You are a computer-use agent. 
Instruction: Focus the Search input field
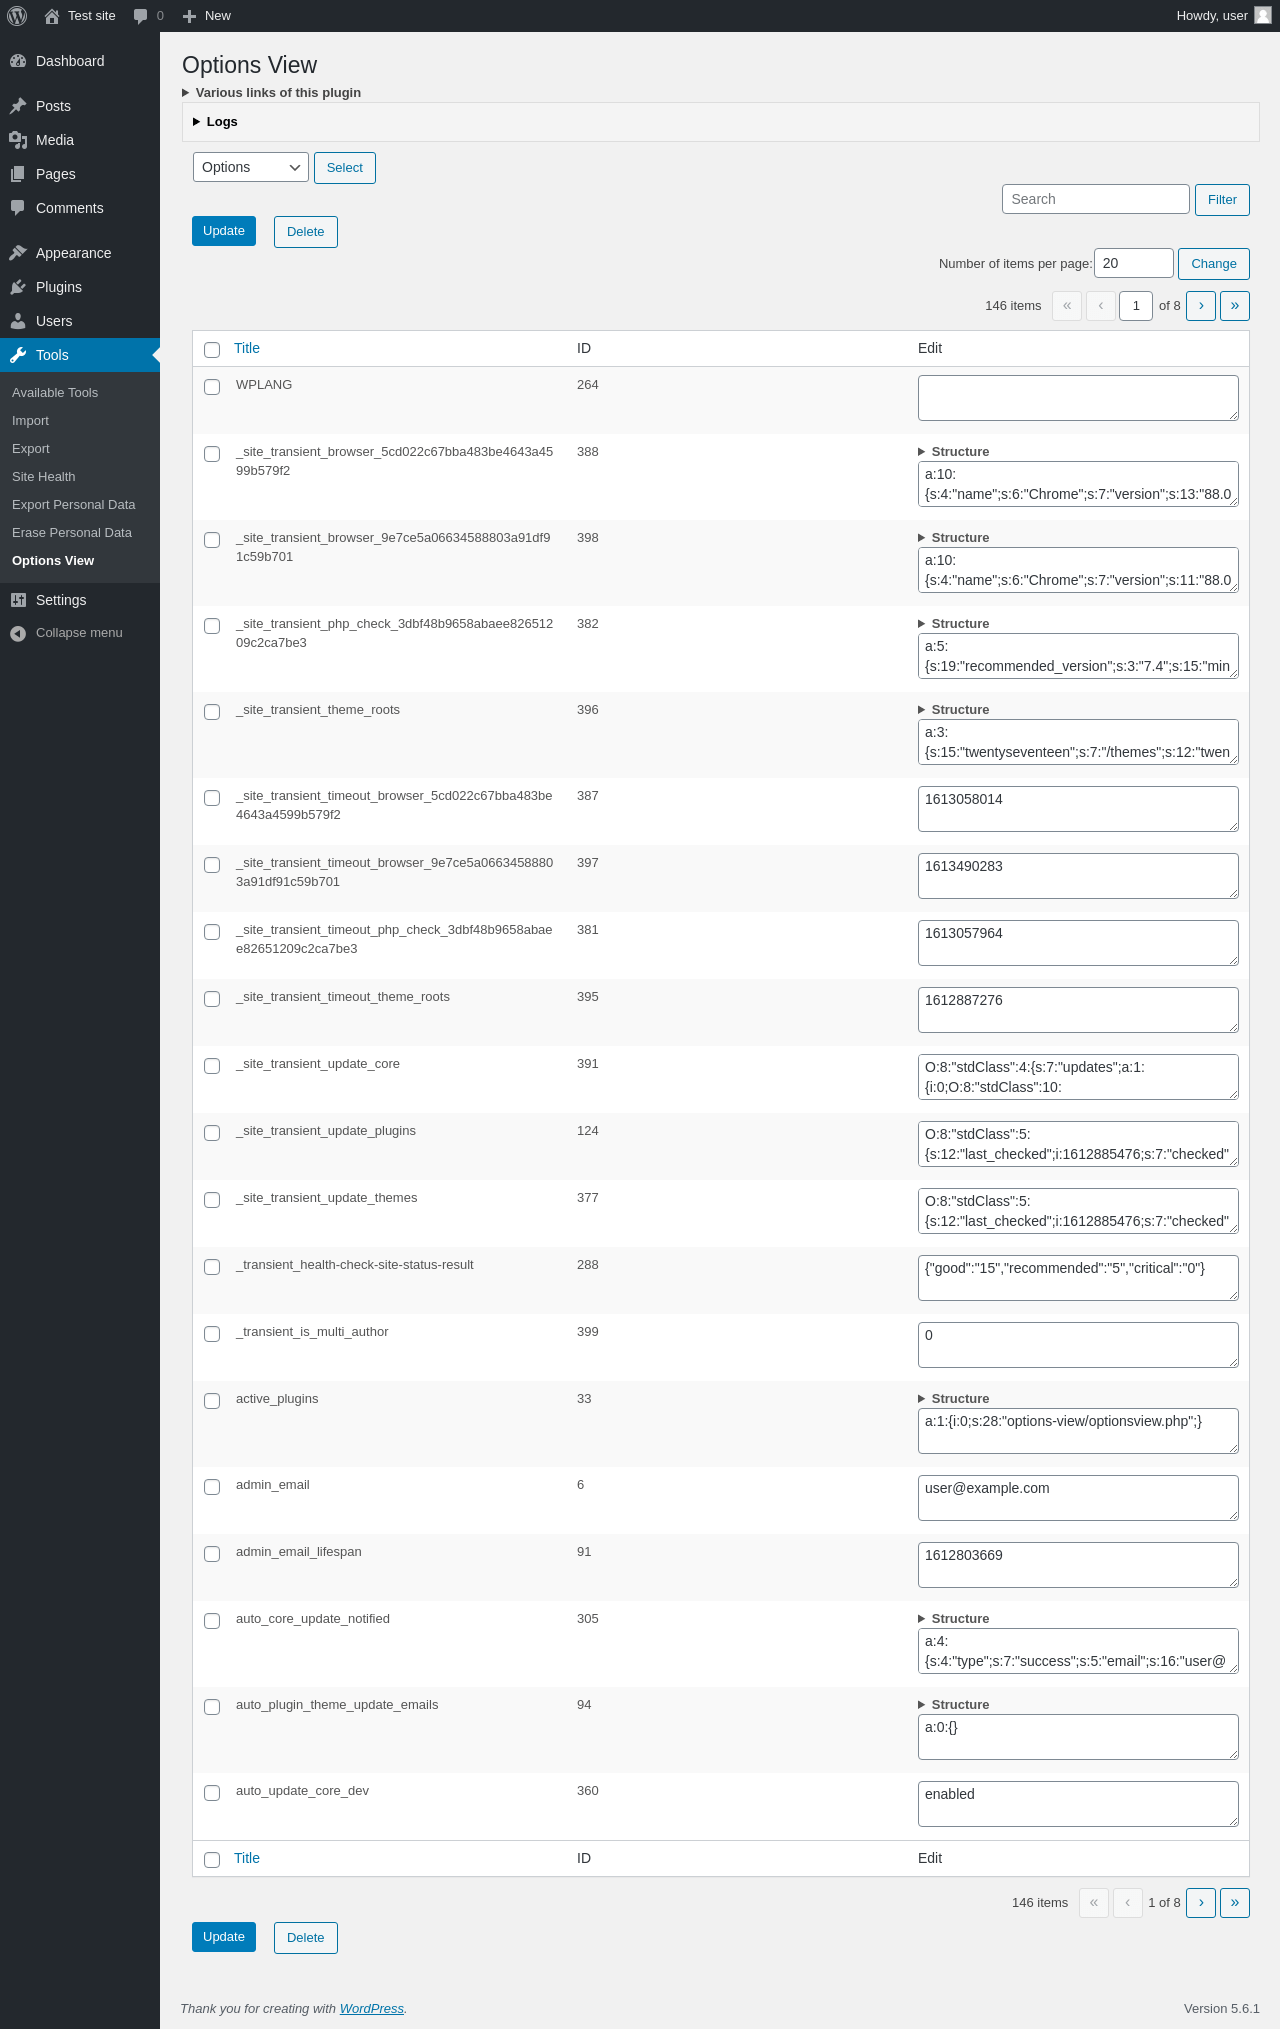tap(1096, 199)
